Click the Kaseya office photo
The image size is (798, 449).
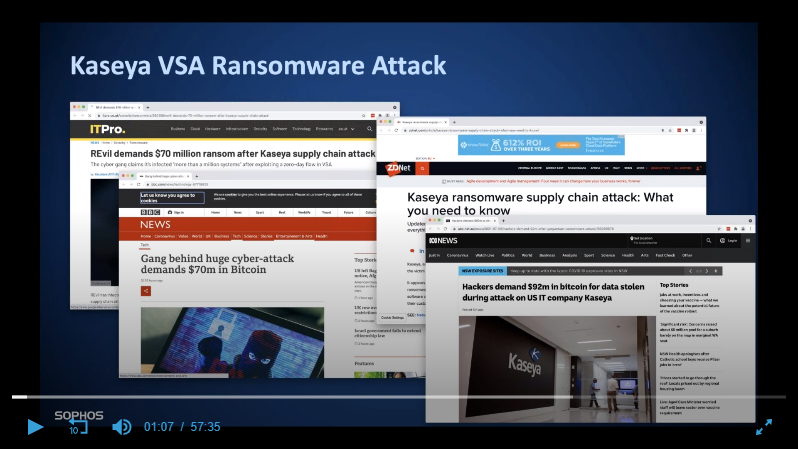tap(557, 369)
